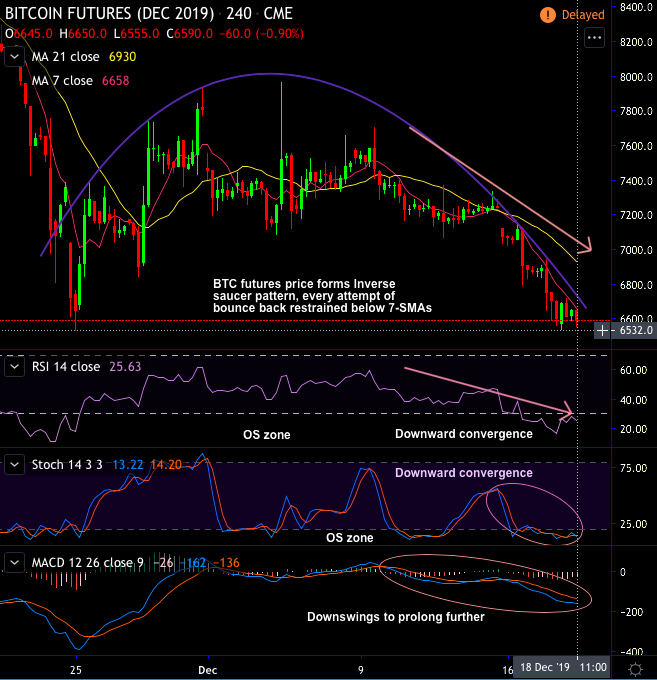
Task: Click the 25 date on the time axis
Action: 75,670
